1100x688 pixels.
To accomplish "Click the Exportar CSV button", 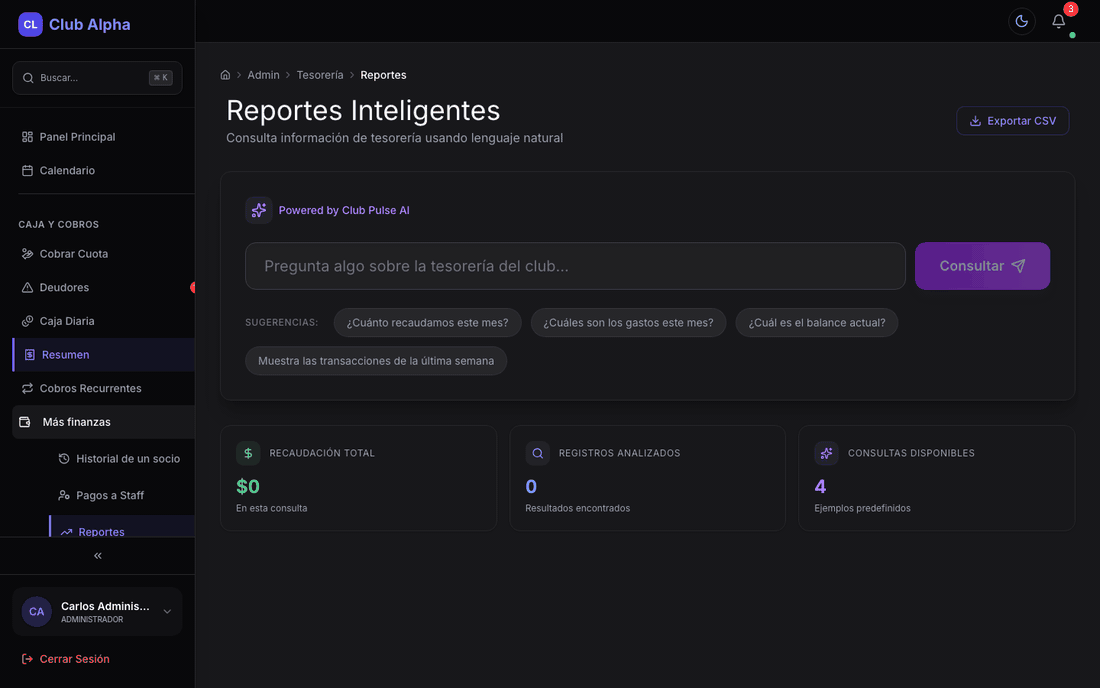I will click(1012, 121).
